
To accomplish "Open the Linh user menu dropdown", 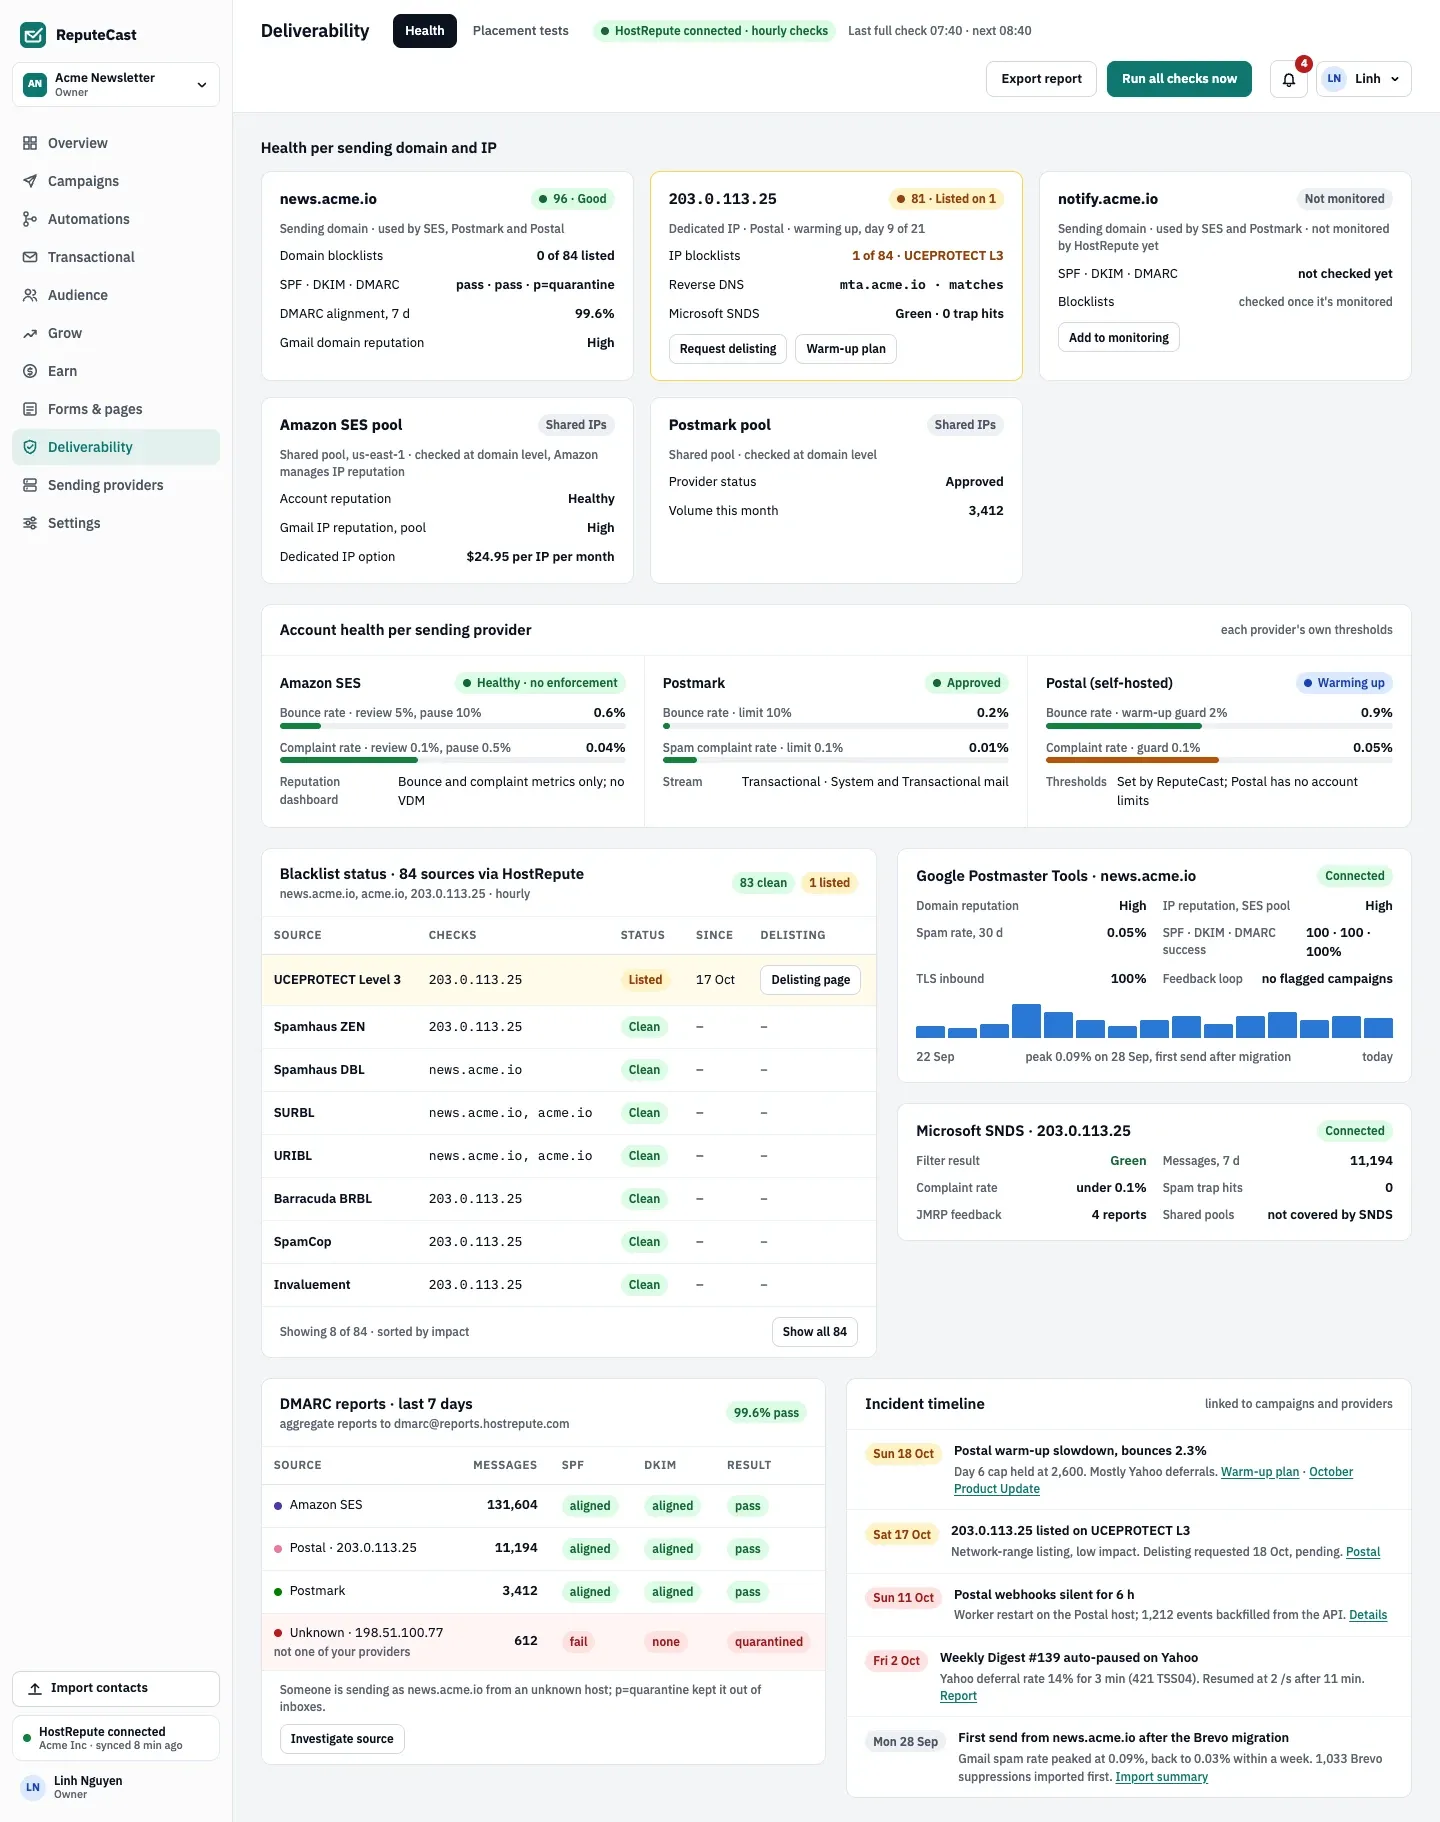I will pyautogui.click(x=1364, y=79).
